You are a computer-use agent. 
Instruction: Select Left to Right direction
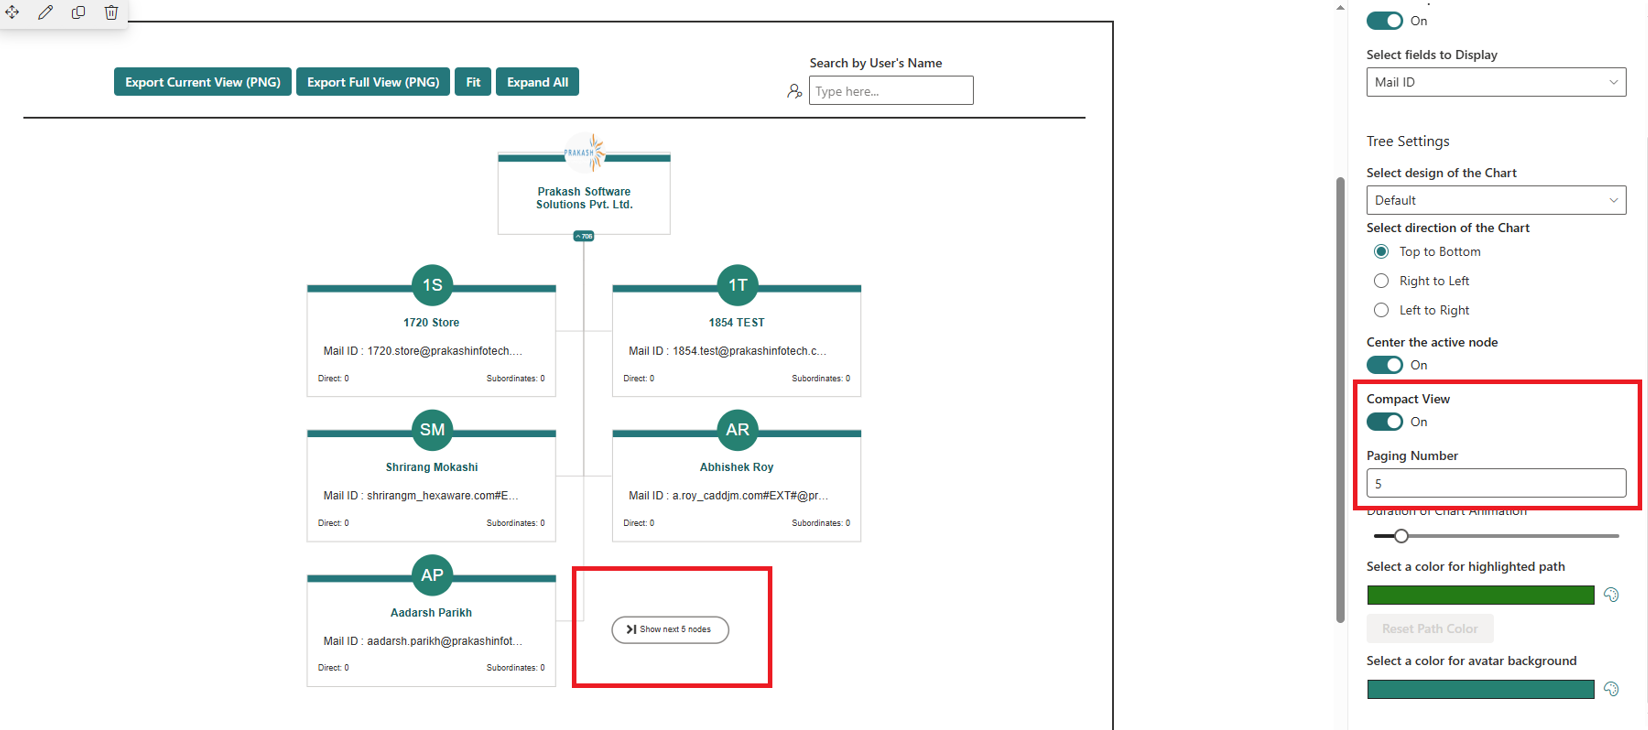(x=1381, y=310)
